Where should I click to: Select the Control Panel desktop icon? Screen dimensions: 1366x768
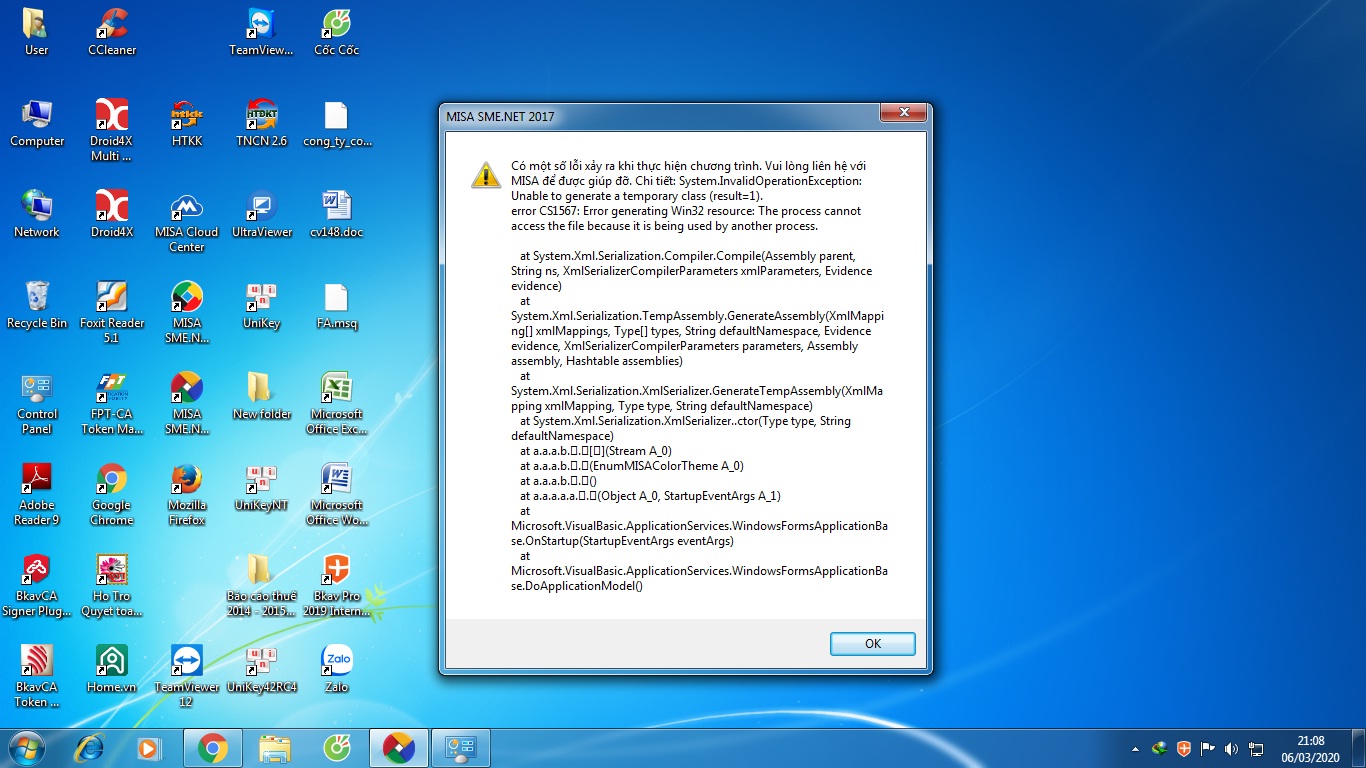pyautogui.click(x=37, y=403)
